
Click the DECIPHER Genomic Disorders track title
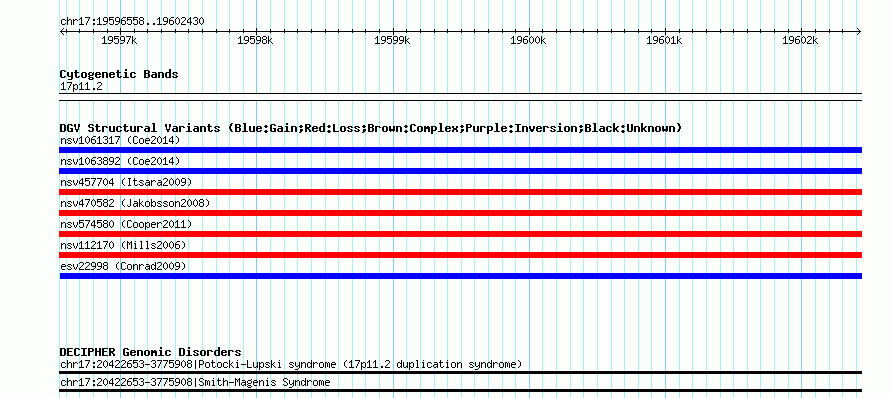point(150,353)
